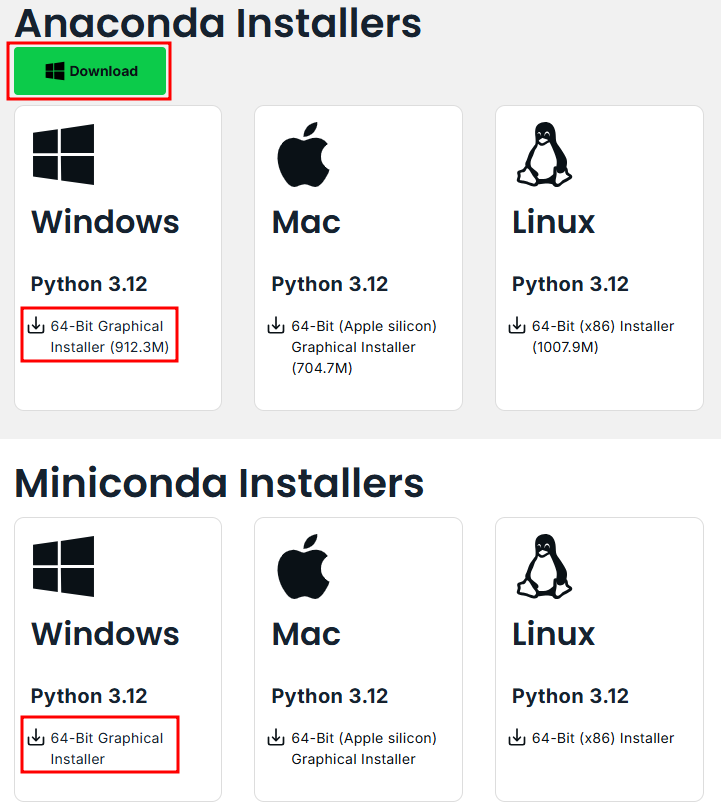The width and height of the screenshot is (721, 807).
Task: Click the green Download button
Action: pyautogui.click(x=90, y=71)
